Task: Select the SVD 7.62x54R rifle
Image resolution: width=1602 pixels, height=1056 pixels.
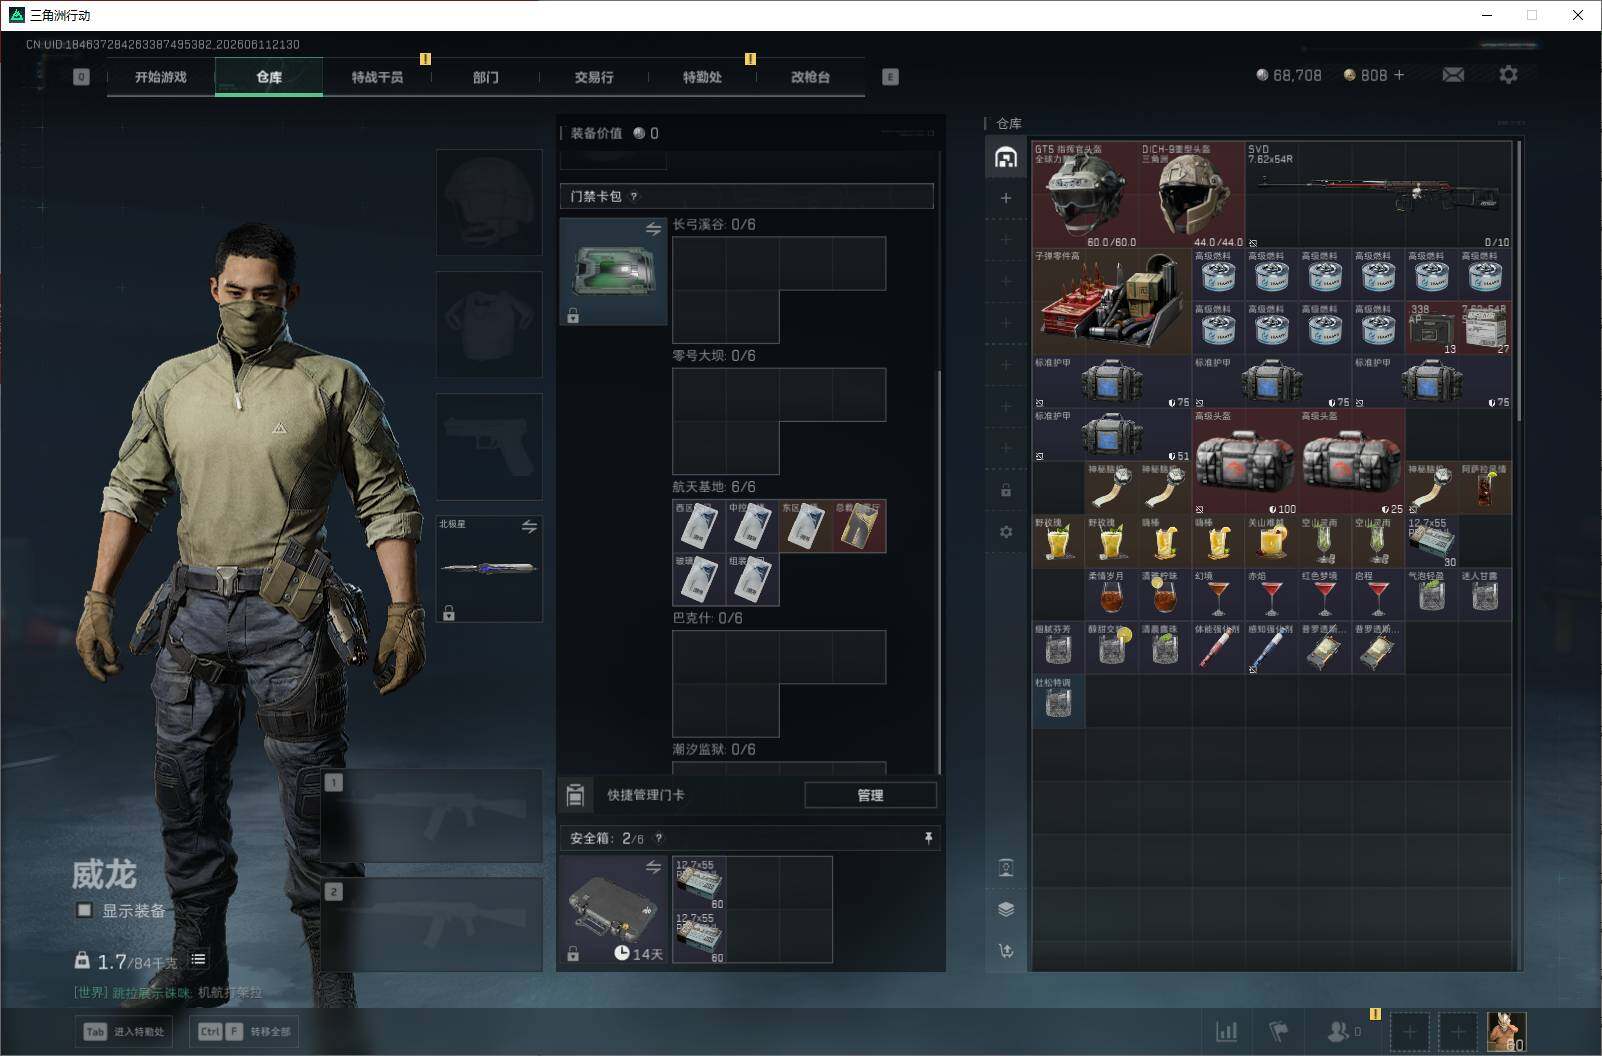Action: (1378, 195)
